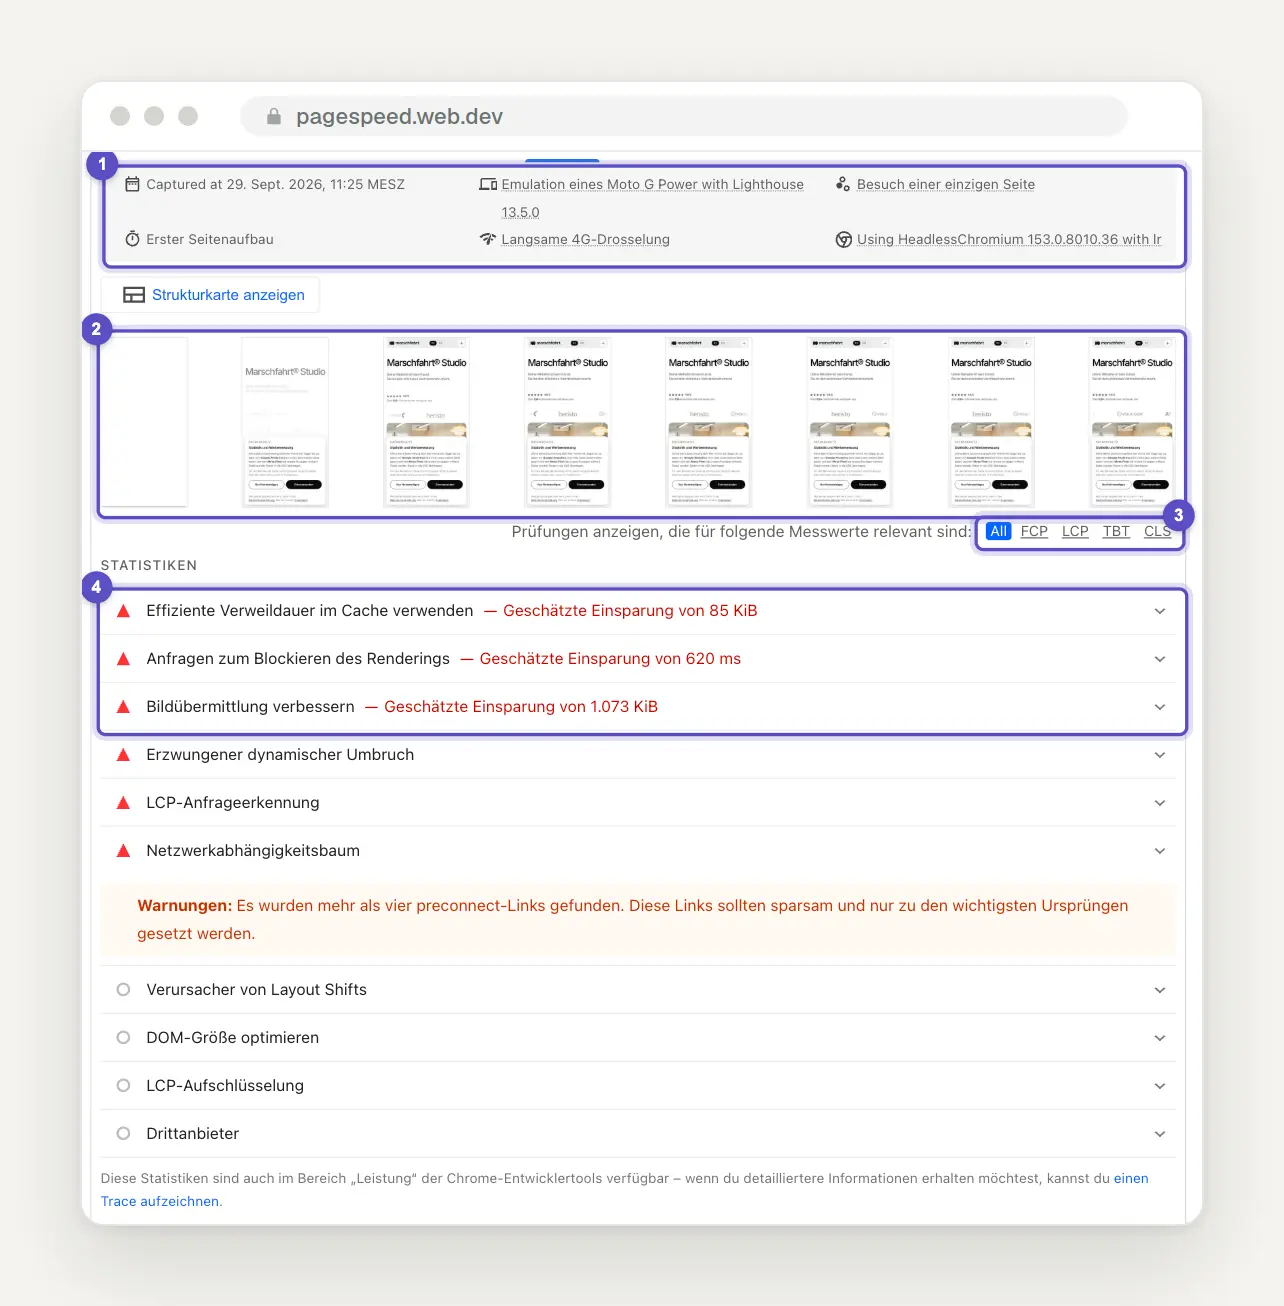Click the red triangle beside Effiziente Verweildauer im Cache

(124, 611)
